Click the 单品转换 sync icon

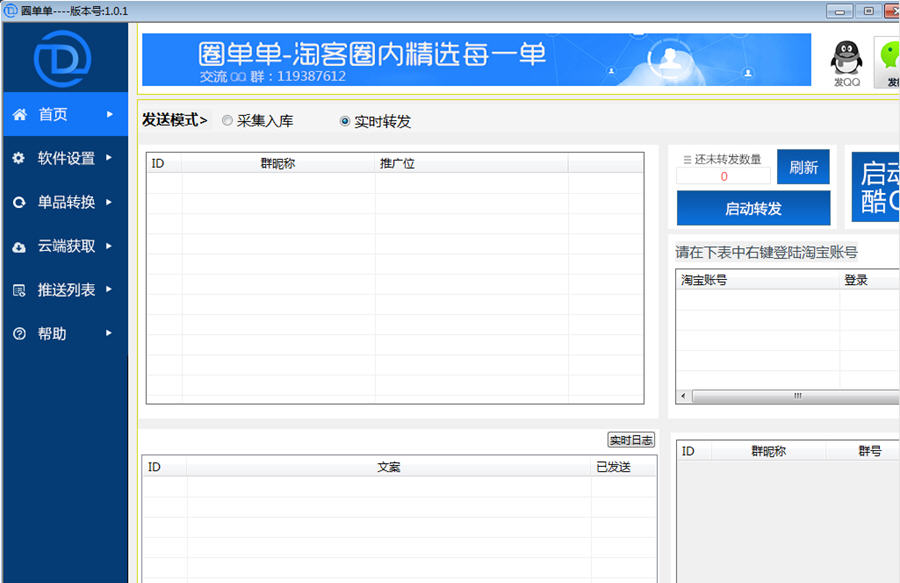tap(19, 202)
